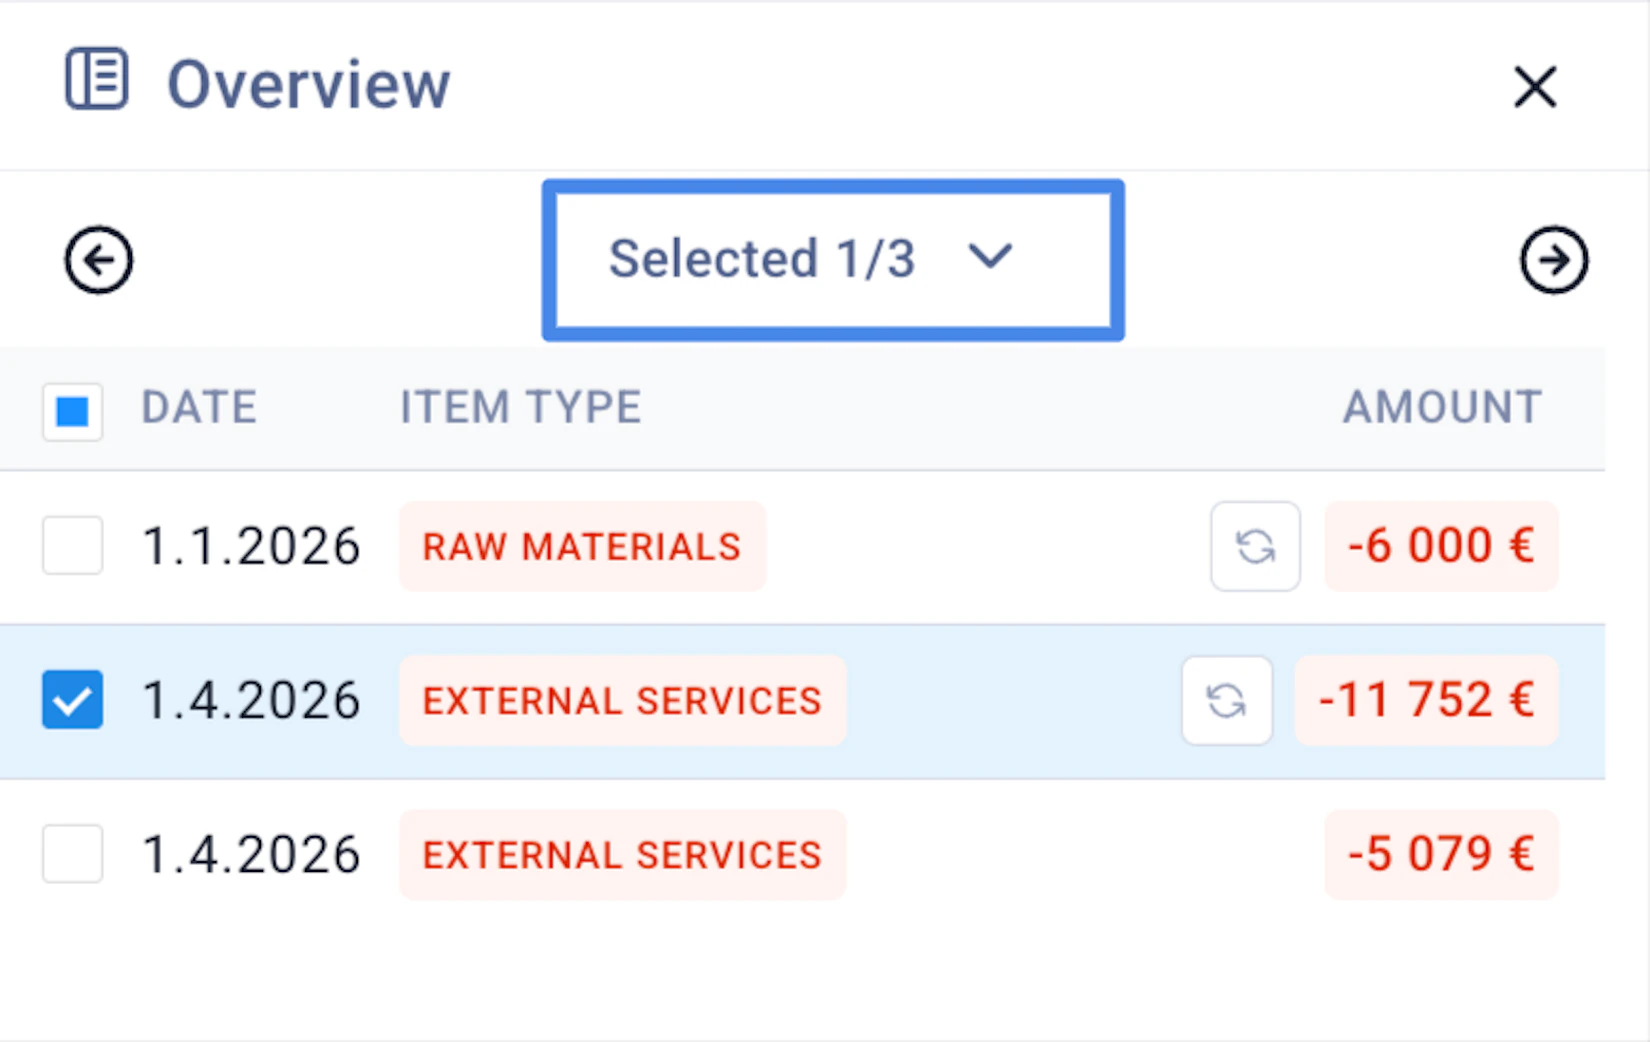Click EXTERNAL SERVICES tag in the highlighted row
Viewport: 1650px width, 1042px height.
point(622,701)
